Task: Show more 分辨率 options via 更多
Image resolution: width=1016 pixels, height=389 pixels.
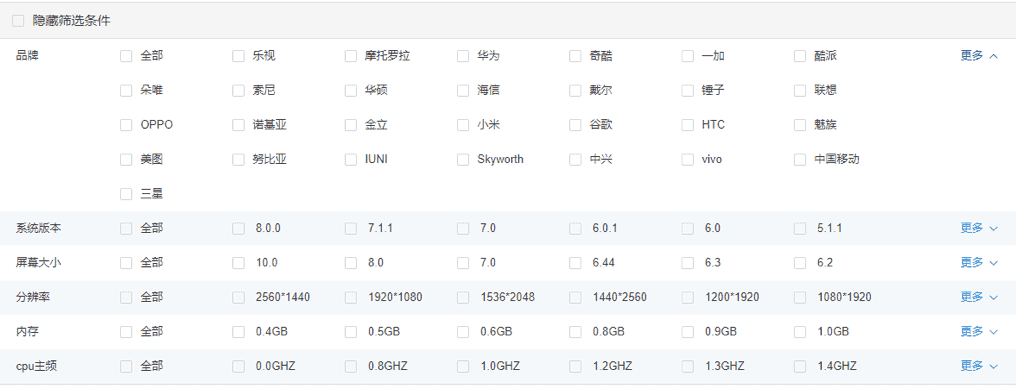Action: pyautogui.click(x=978, y=297)
